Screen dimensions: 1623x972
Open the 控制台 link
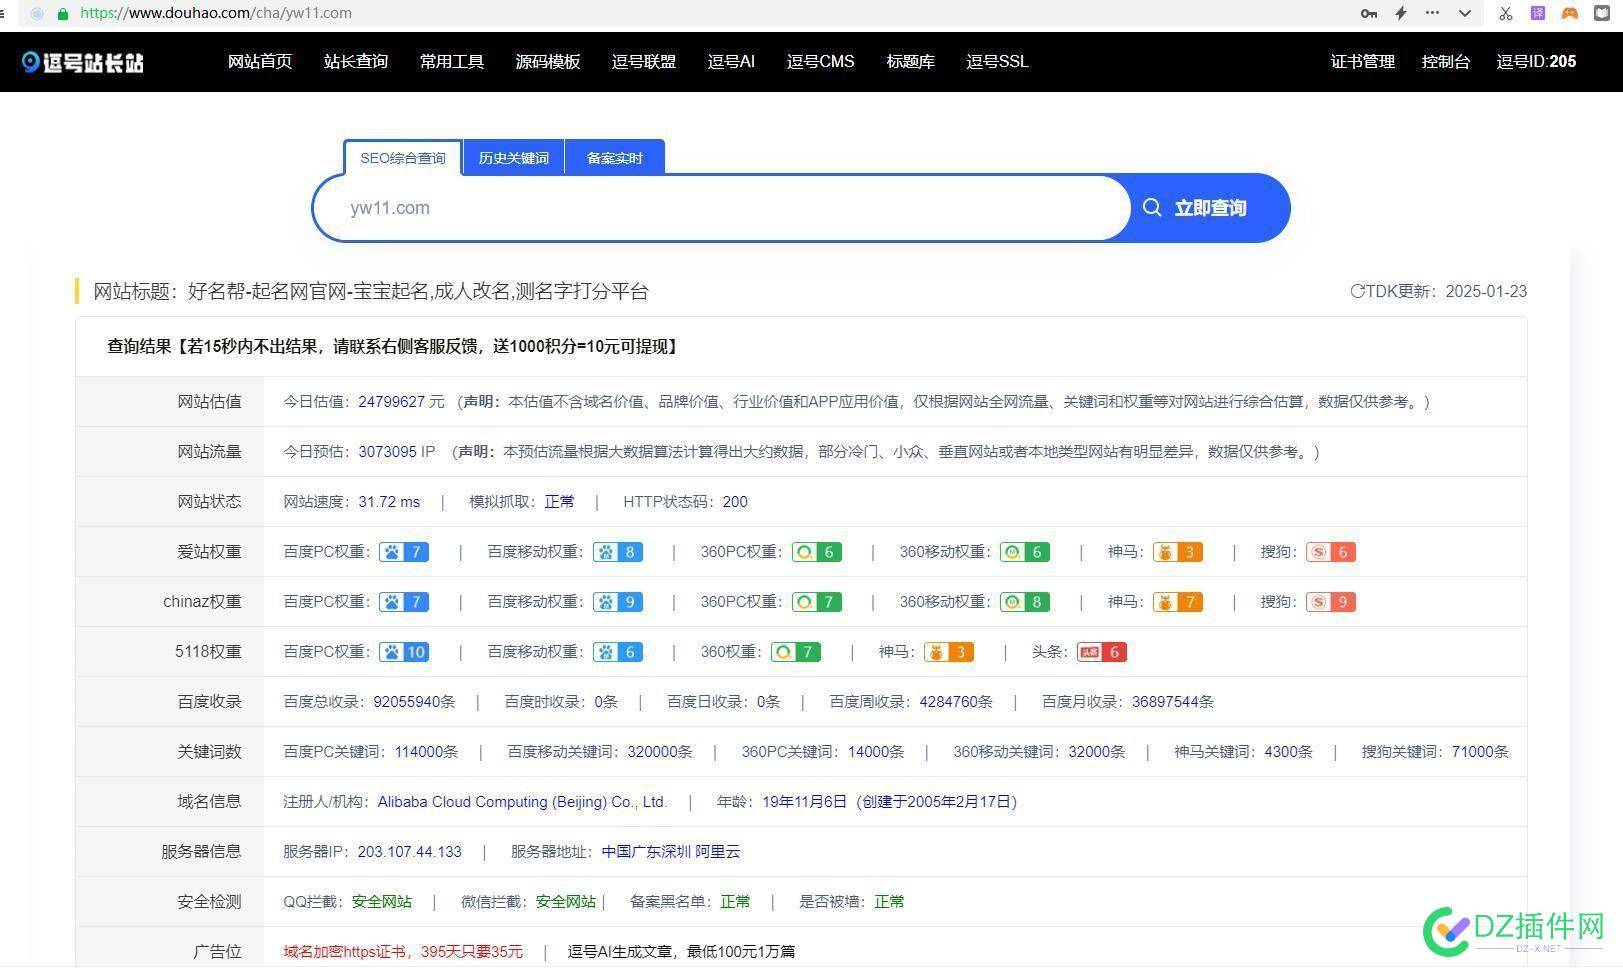[x=1446, y=62]
